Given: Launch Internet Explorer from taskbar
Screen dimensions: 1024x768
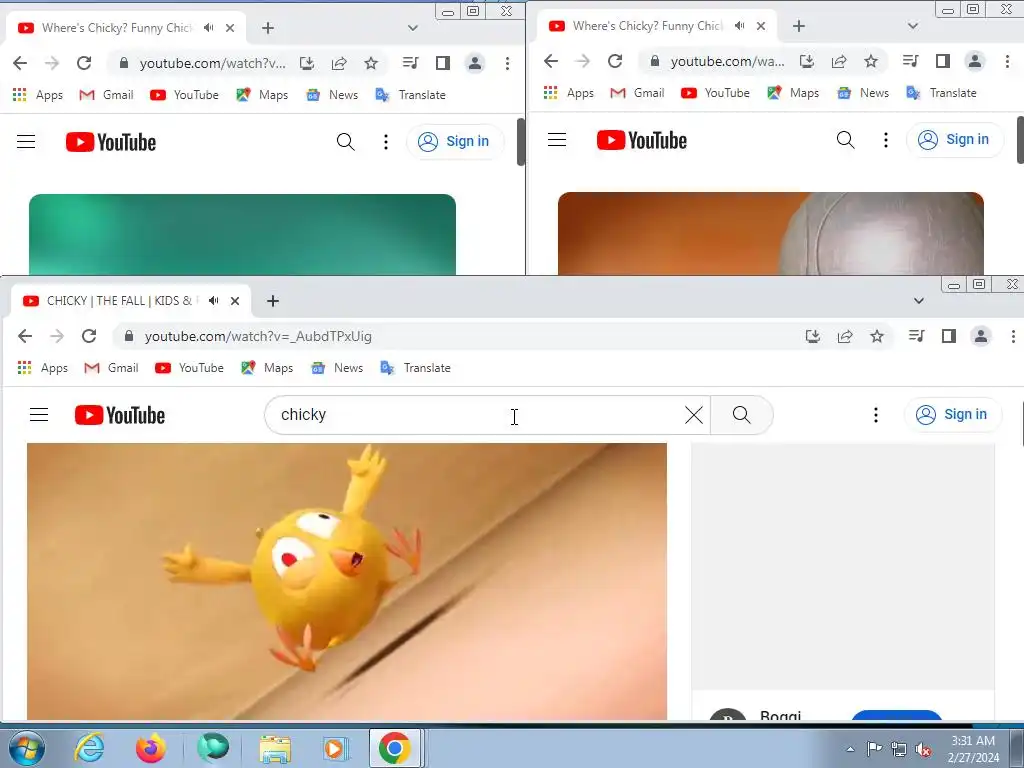Looking at the screenshot, I should coord(89,748).
